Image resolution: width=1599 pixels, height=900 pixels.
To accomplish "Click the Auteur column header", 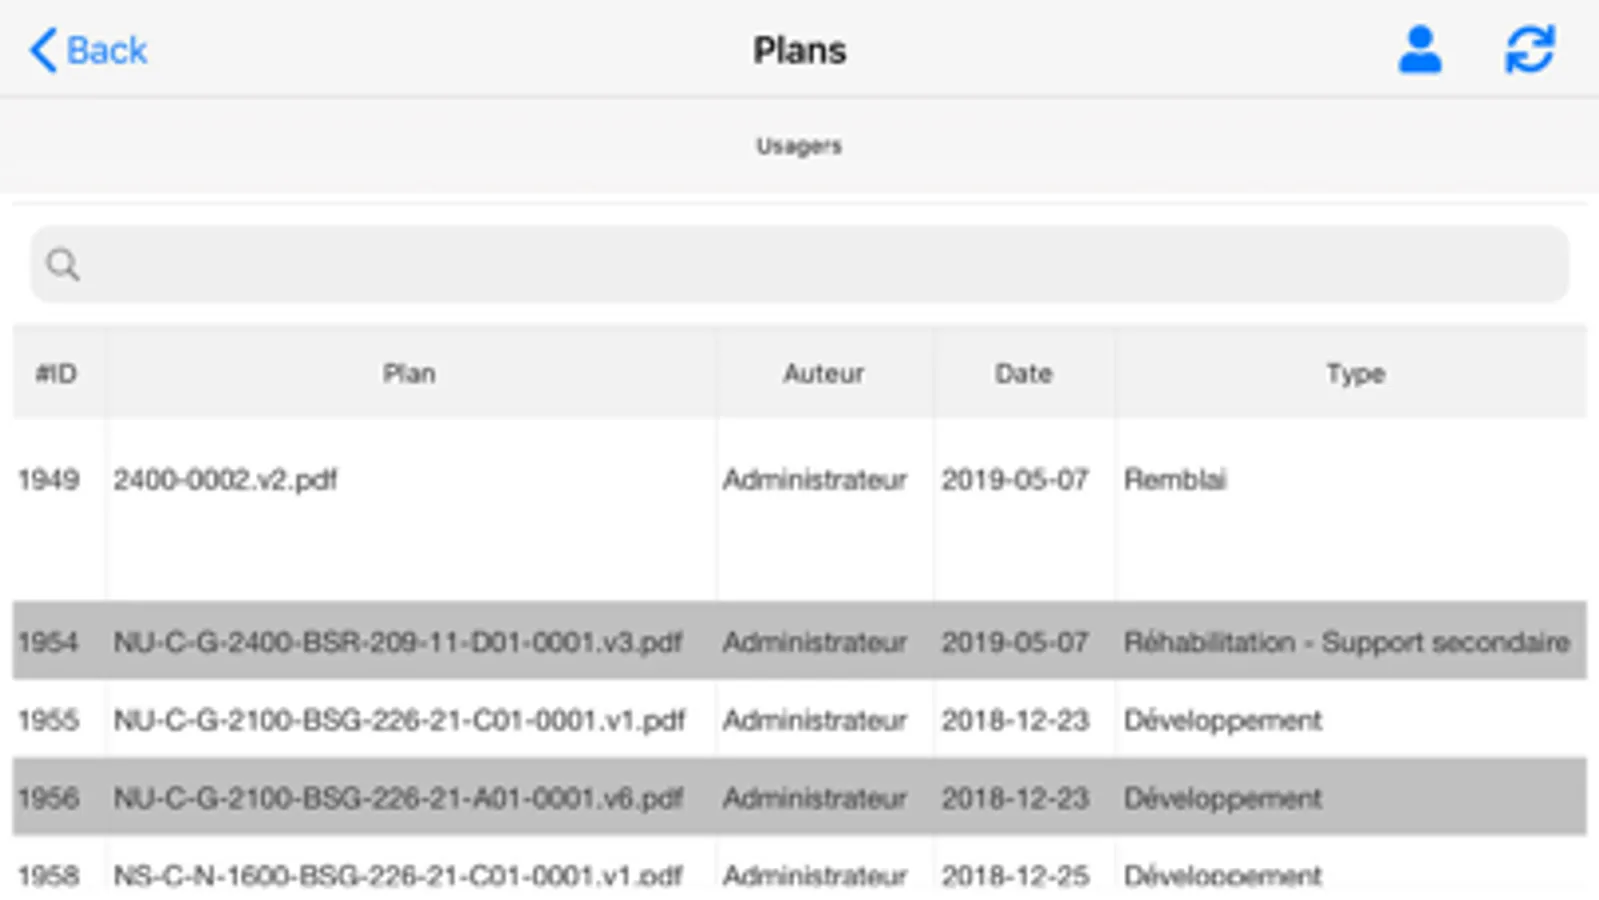I will click(823, 372).
